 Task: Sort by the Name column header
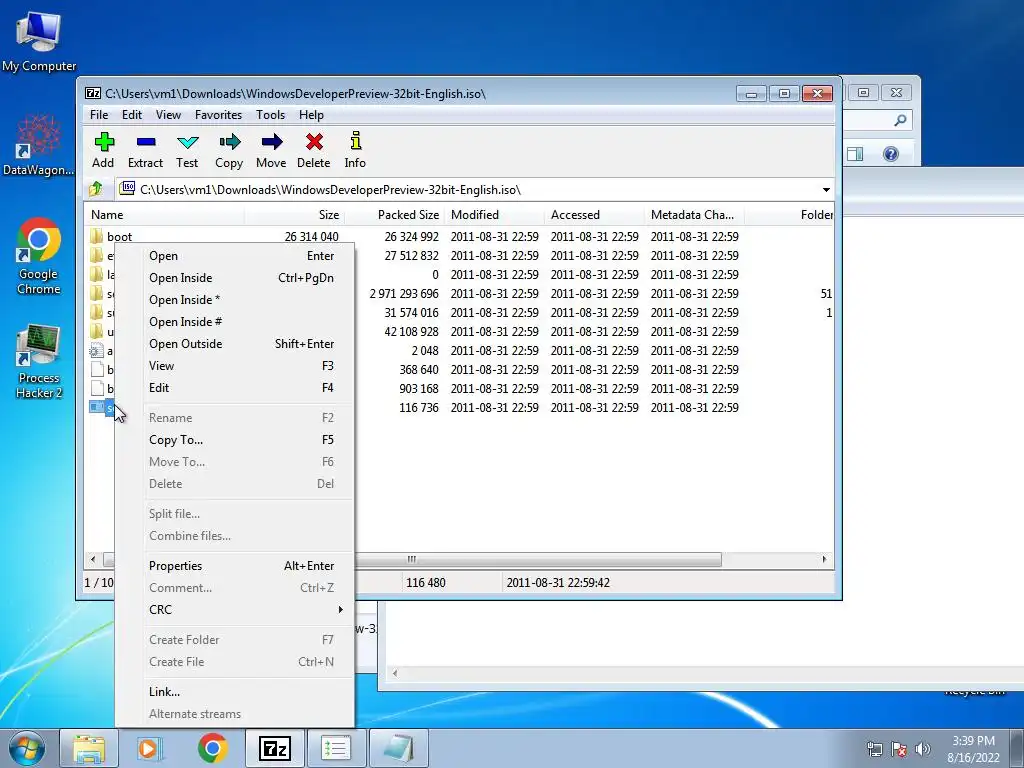coord(165,215)
